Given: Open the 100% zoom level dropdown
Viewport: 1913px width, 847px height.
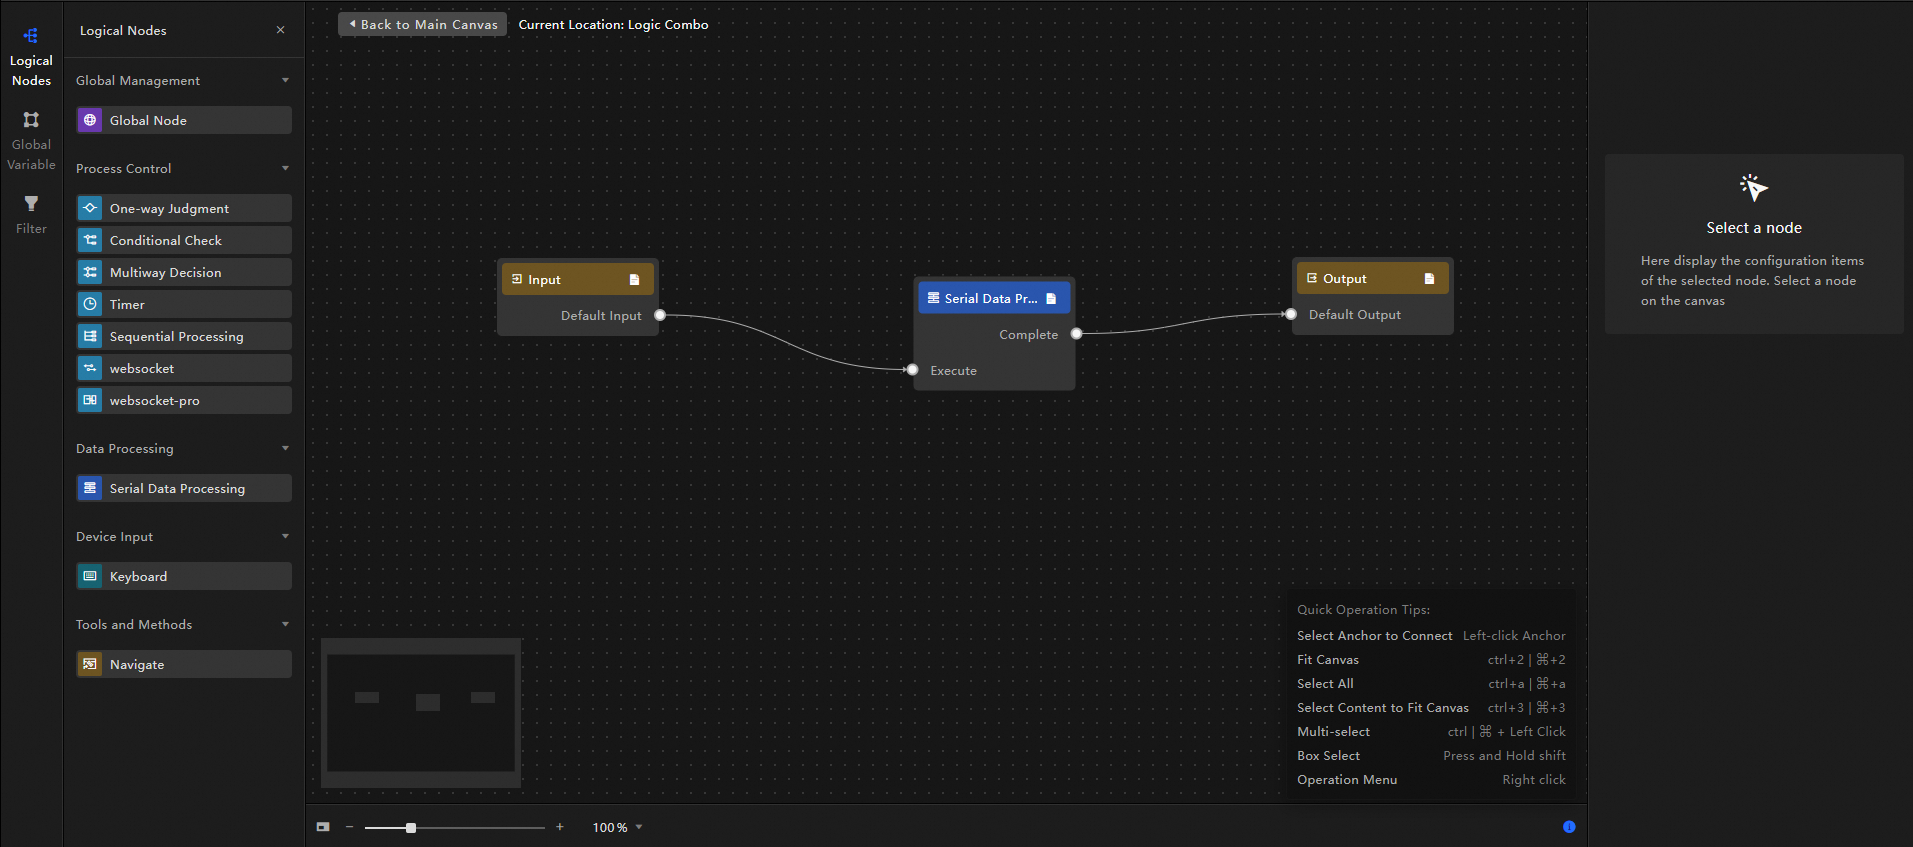Looking at the screenshot, I should (617, 827).
